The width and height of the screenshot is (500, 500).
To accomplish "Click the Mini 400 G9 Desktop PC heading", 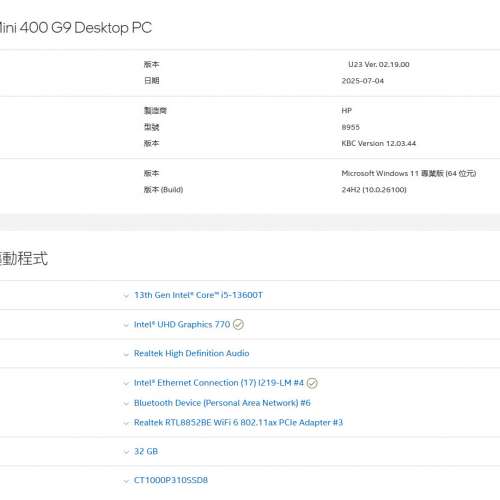I will click(75, 27).
